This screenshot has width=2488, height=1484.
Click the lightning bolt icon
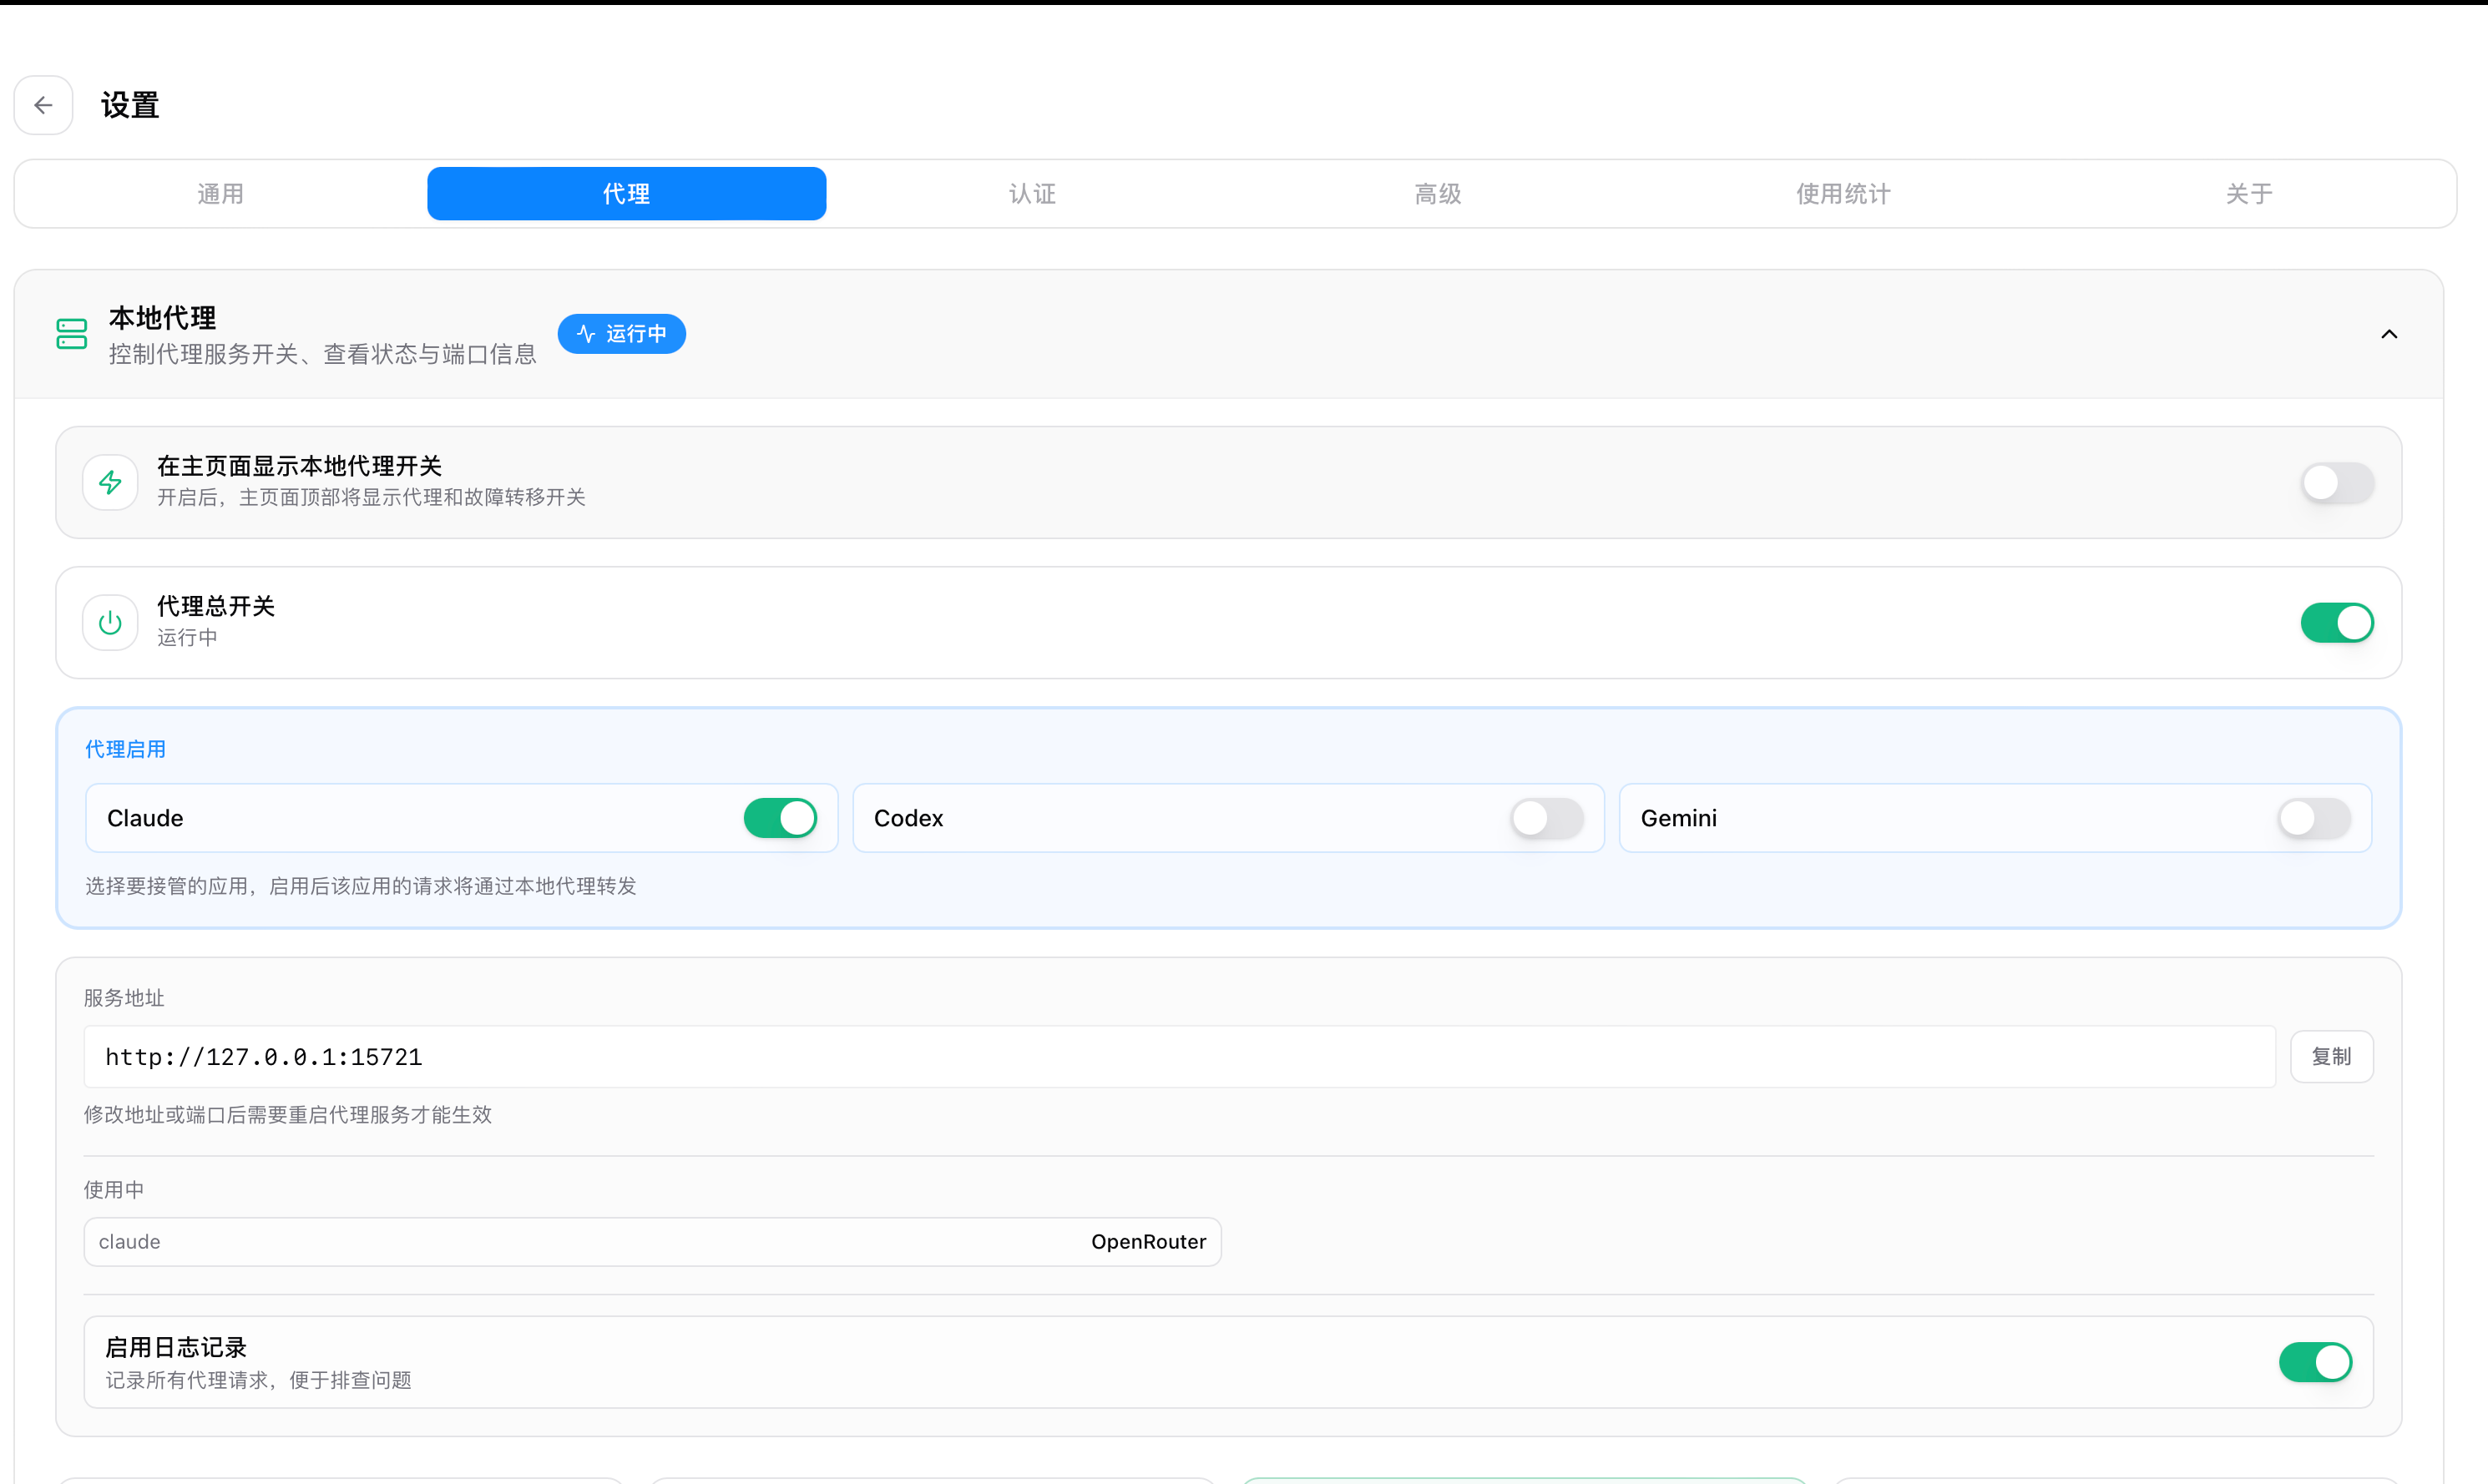pos(110,483)
